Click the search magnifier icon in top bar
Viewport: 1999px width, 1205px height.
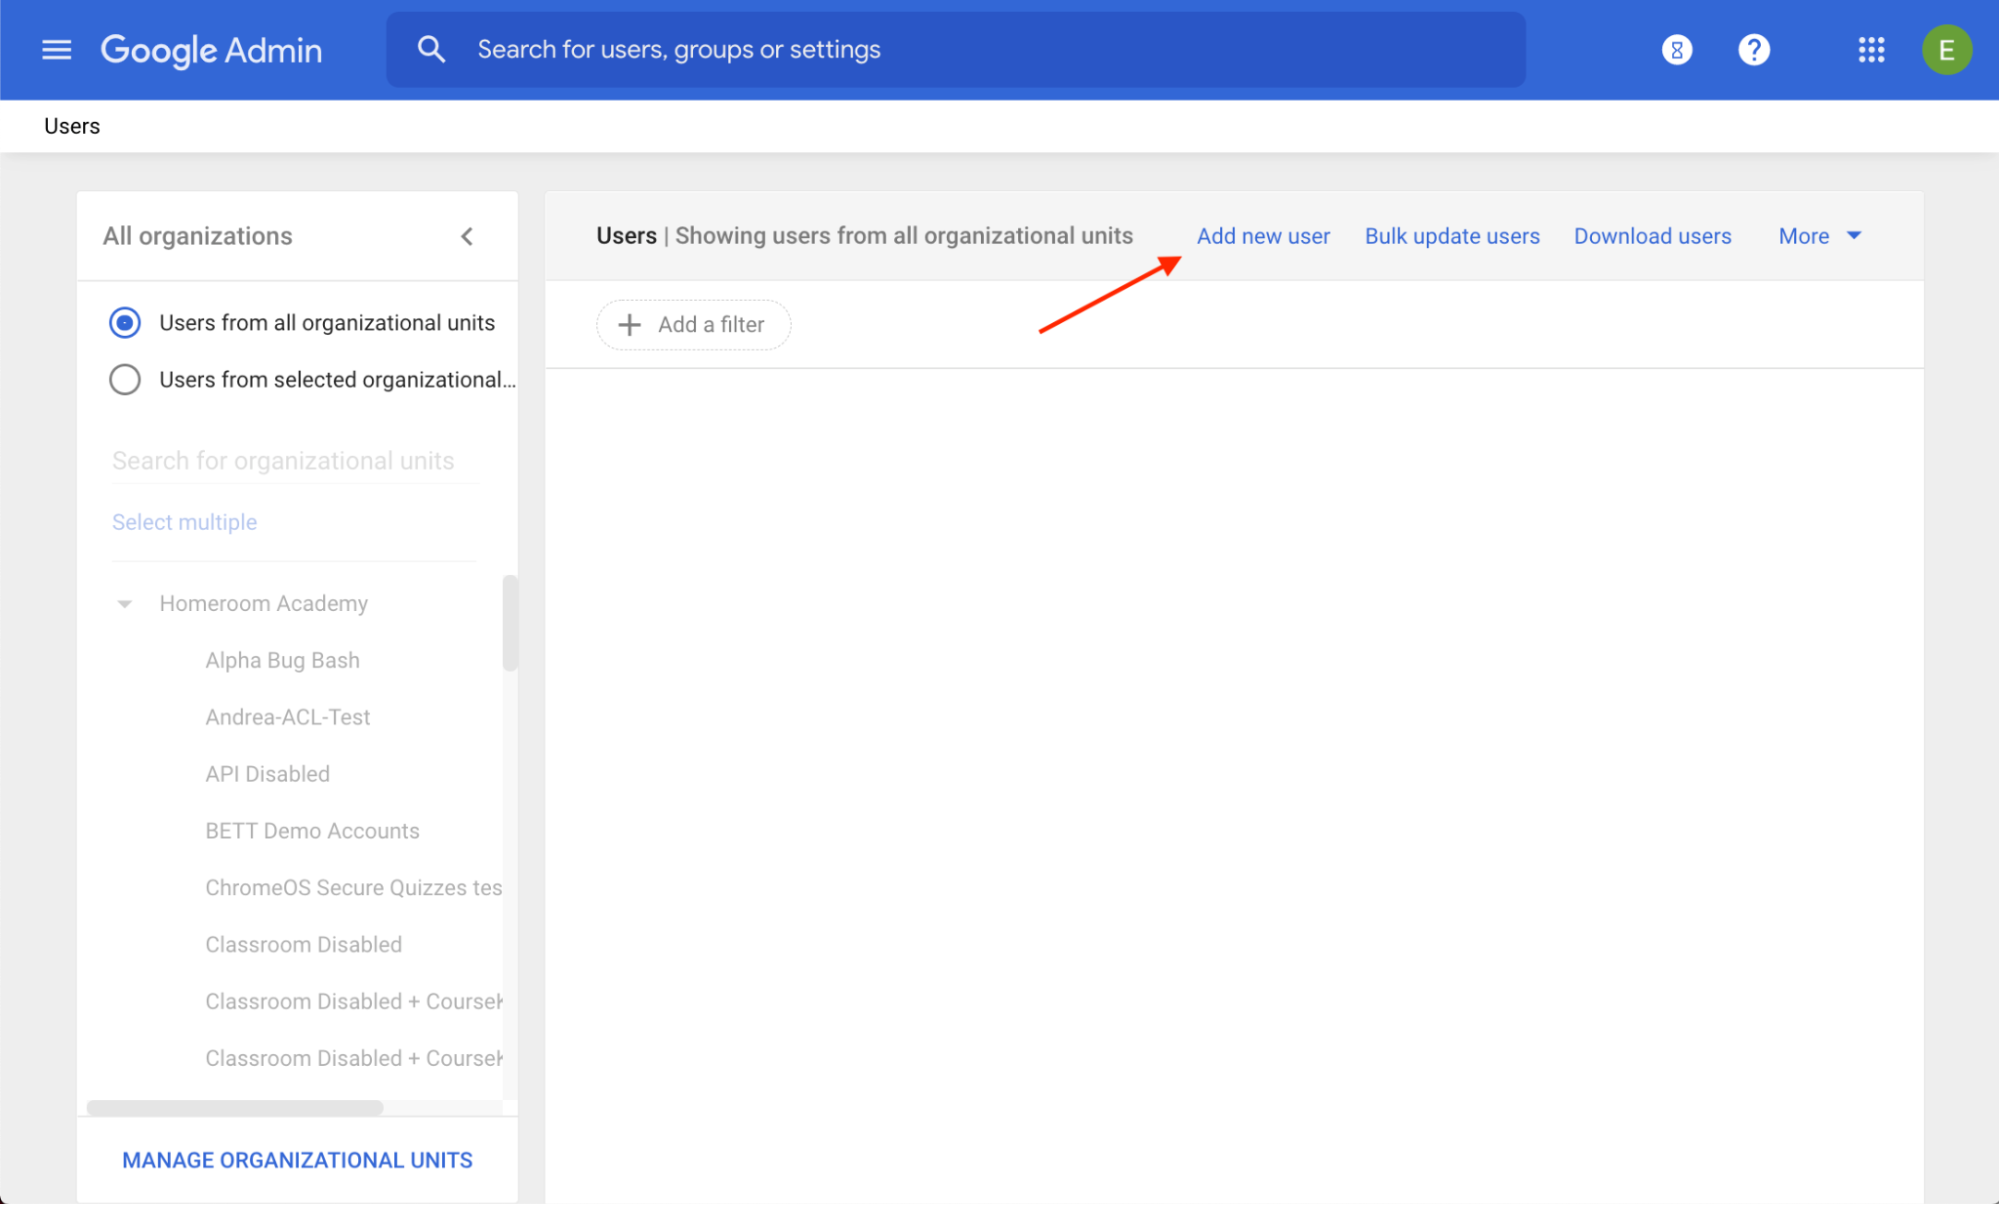428,49
